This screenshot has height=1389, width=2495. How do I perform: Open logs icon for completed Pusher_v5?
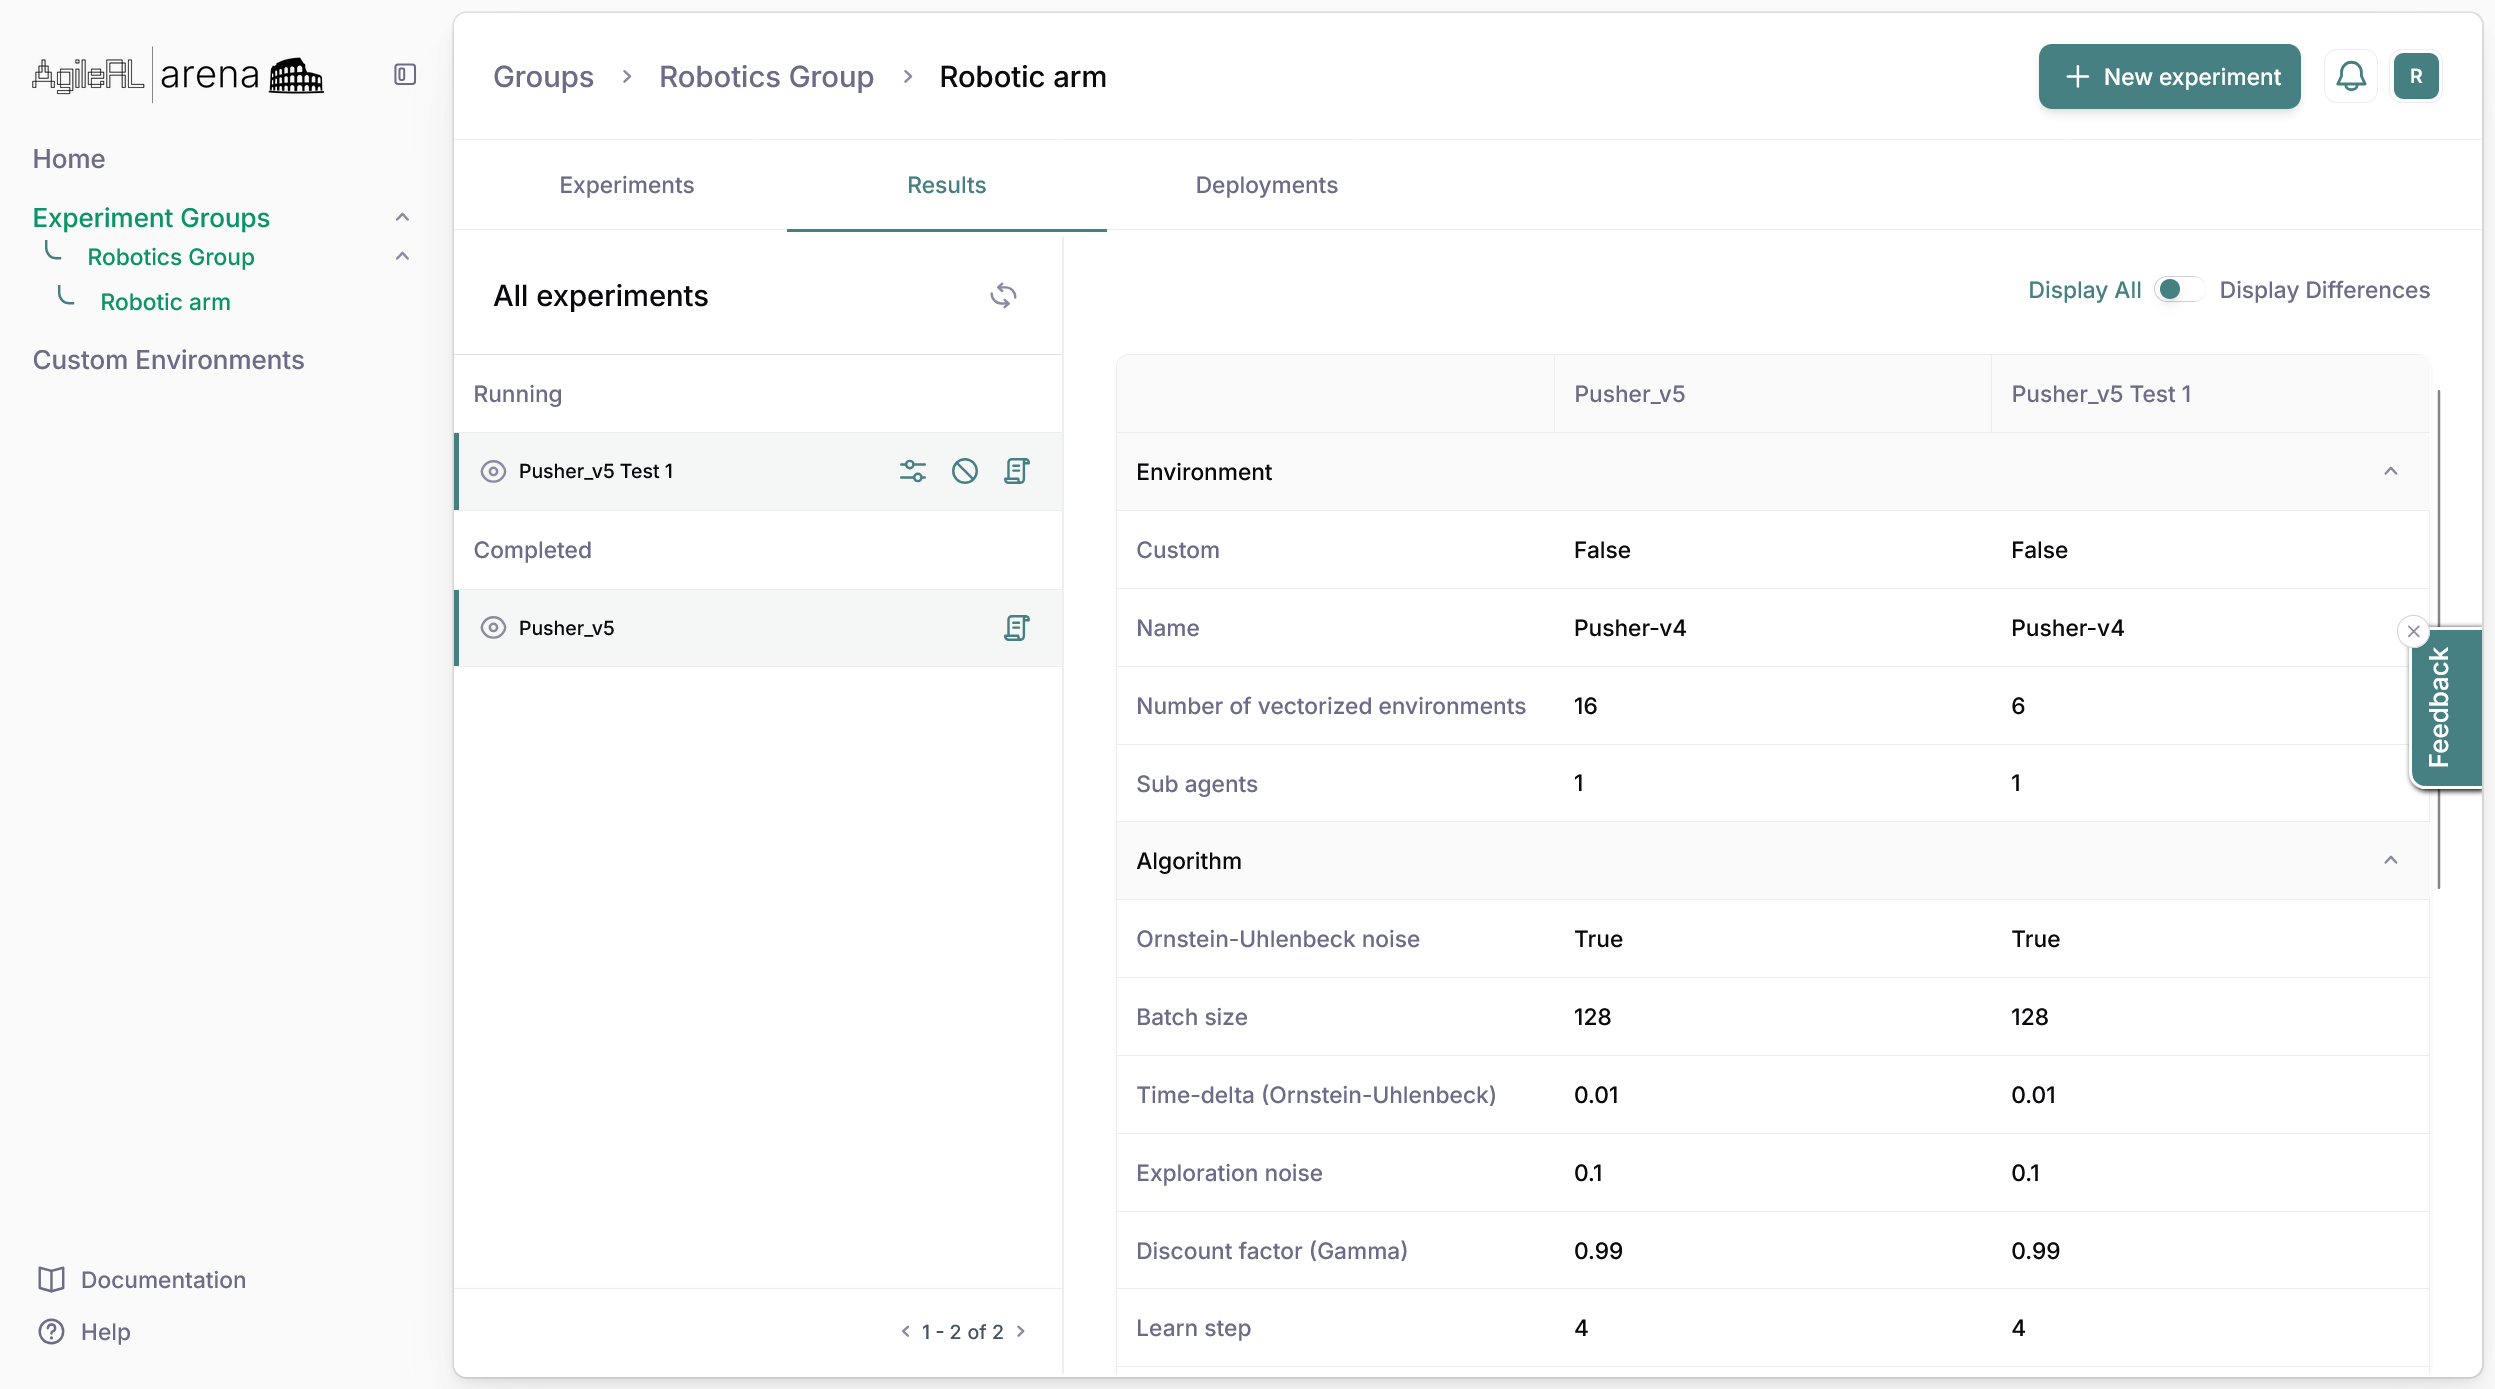coord(1016,628)
